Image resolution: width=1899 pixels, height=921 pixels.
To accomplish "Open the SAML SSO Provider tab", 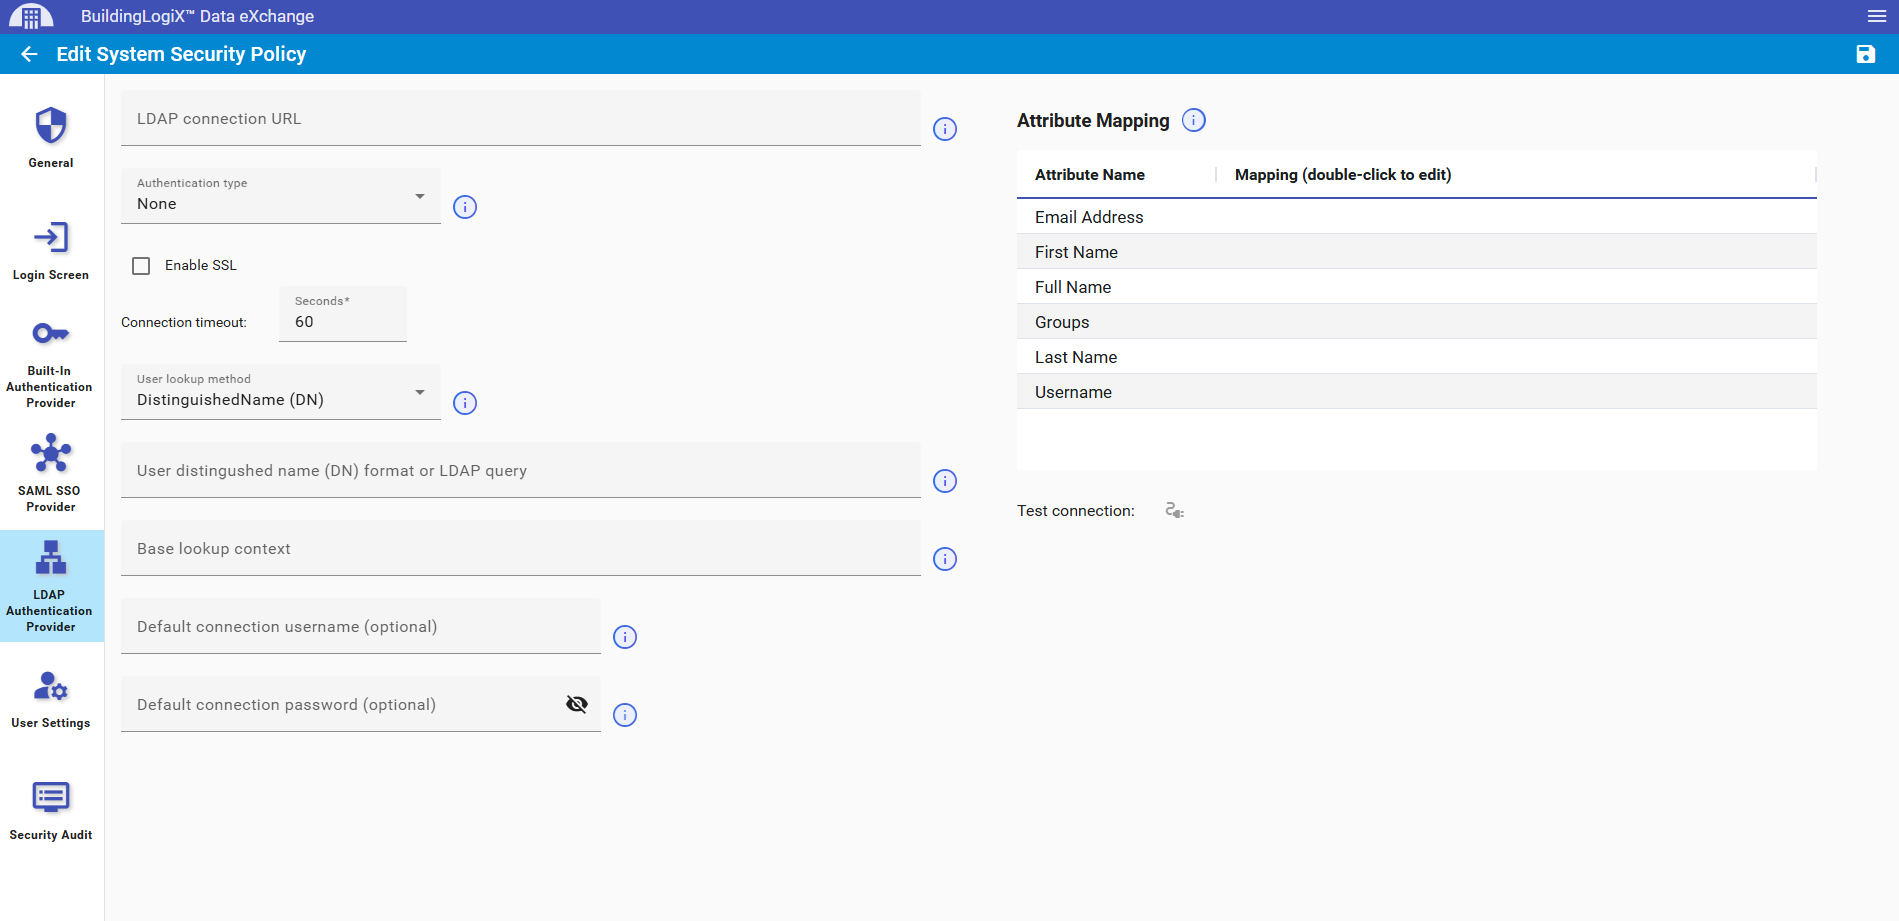I will [51, 473].
